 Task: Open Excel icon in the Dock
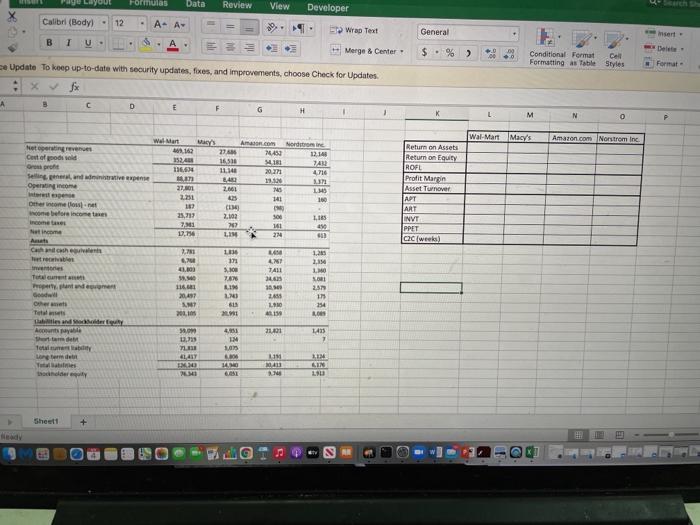532,452
